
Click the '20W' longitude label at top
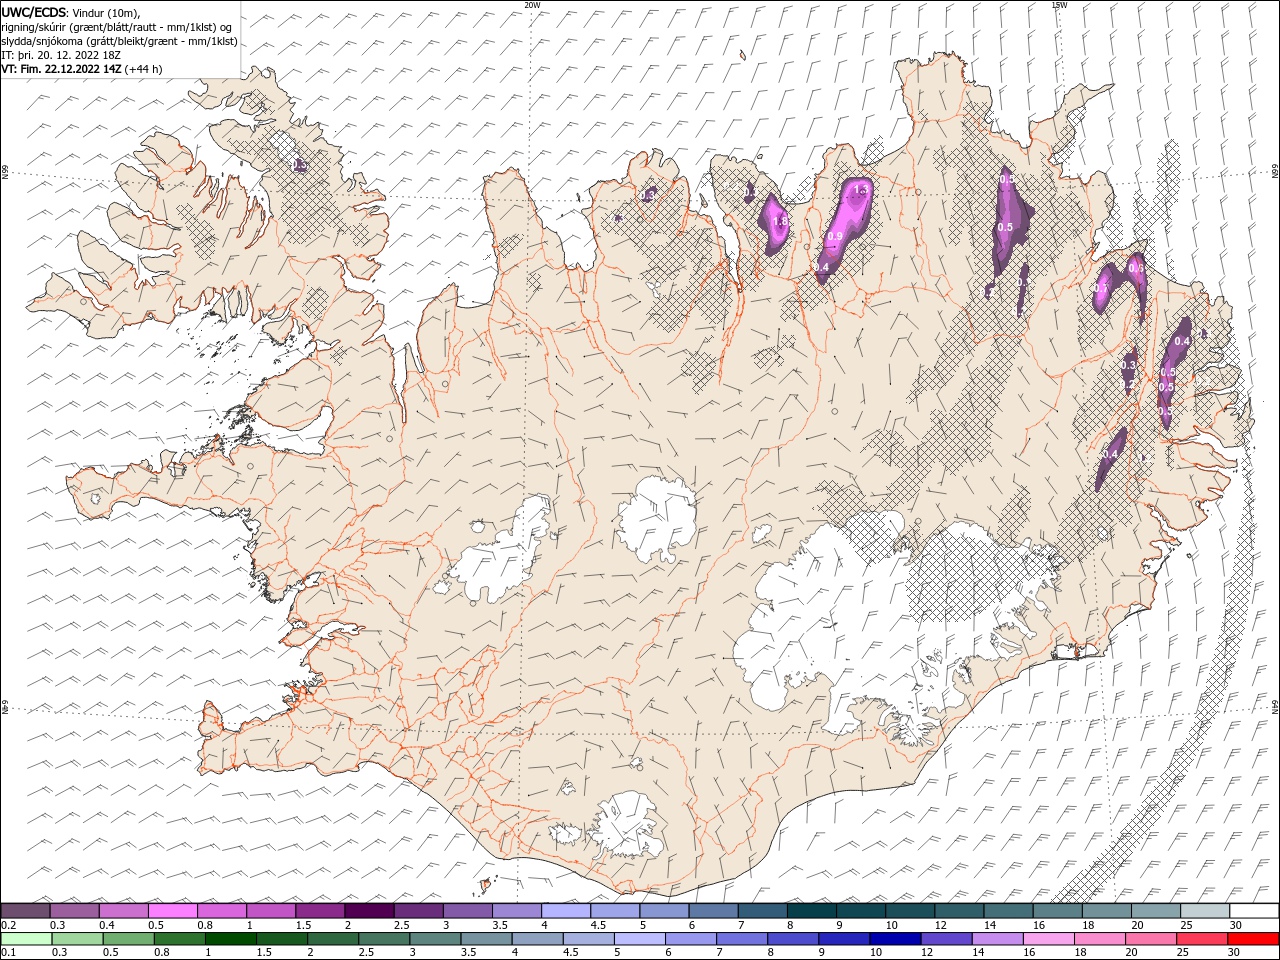(x=532, y=5)
